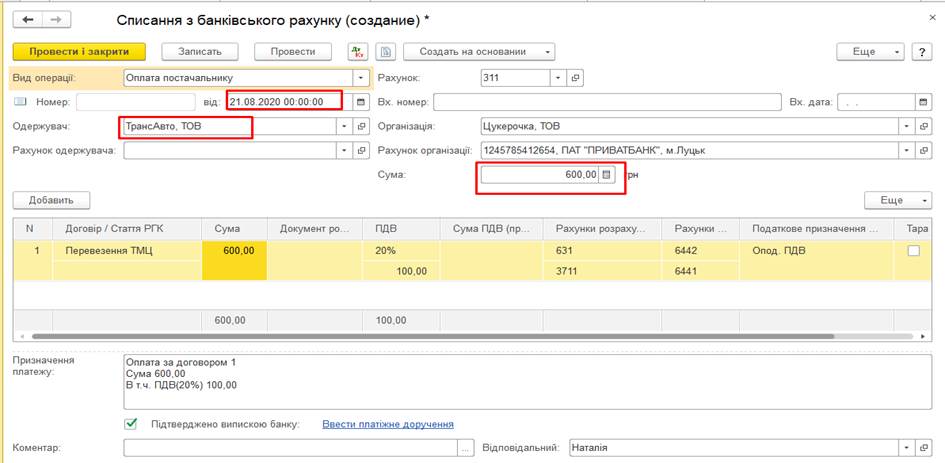Open calendar picker for document date
Viewport: 945px width, 463px height.
point(361,101)
